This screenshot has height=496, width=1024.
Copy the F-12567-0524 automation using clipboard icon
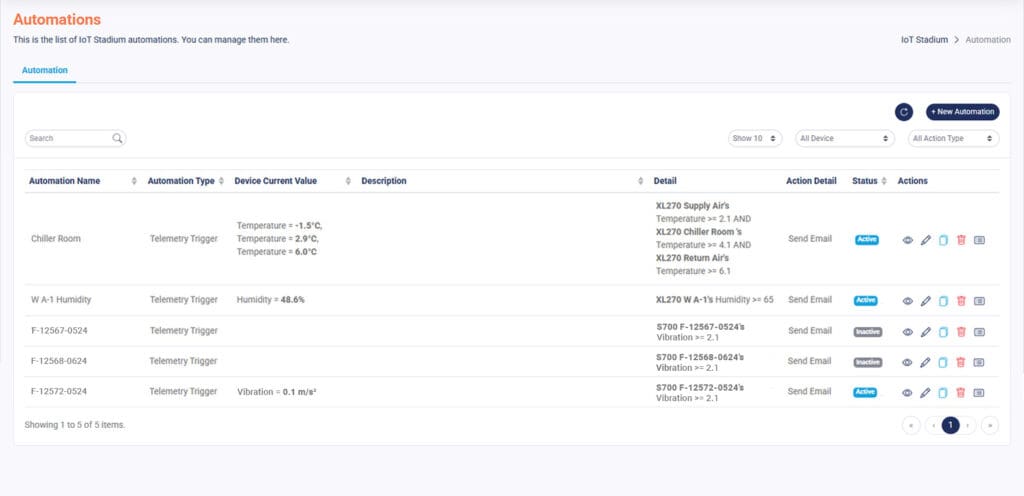[943, 331]
